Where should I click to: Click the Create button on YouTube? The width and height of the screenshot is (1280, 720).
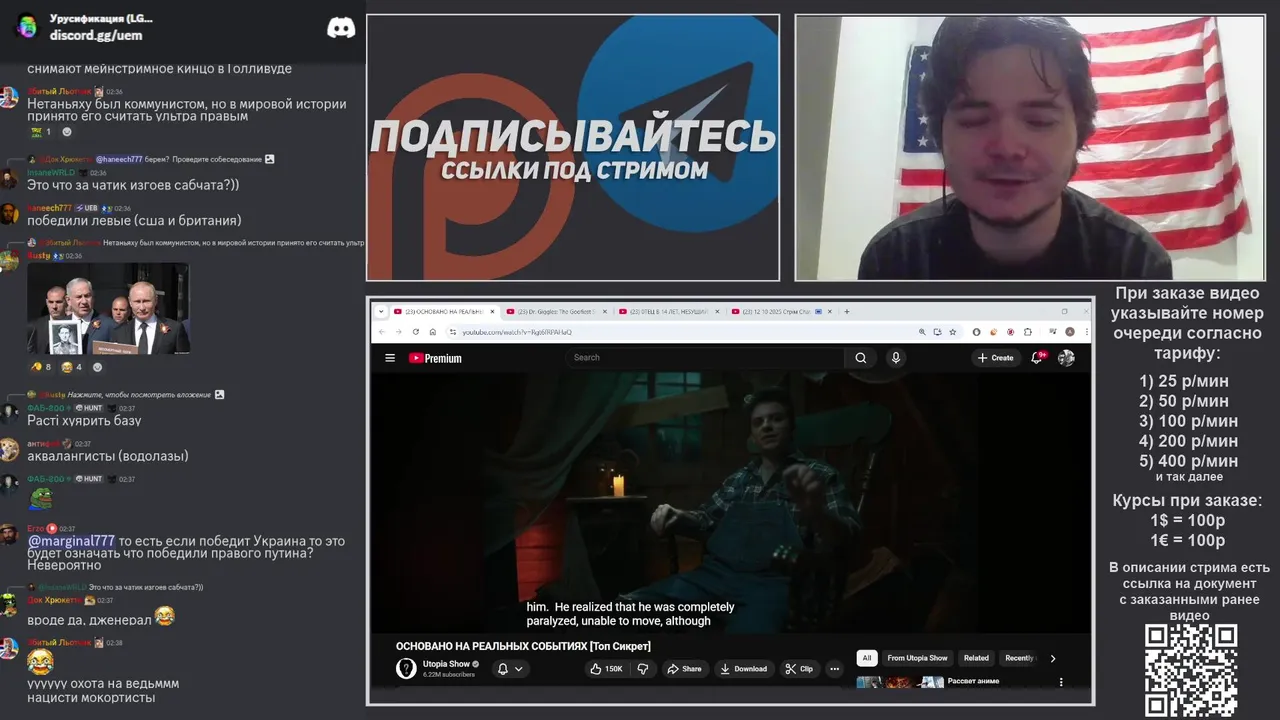996,358
